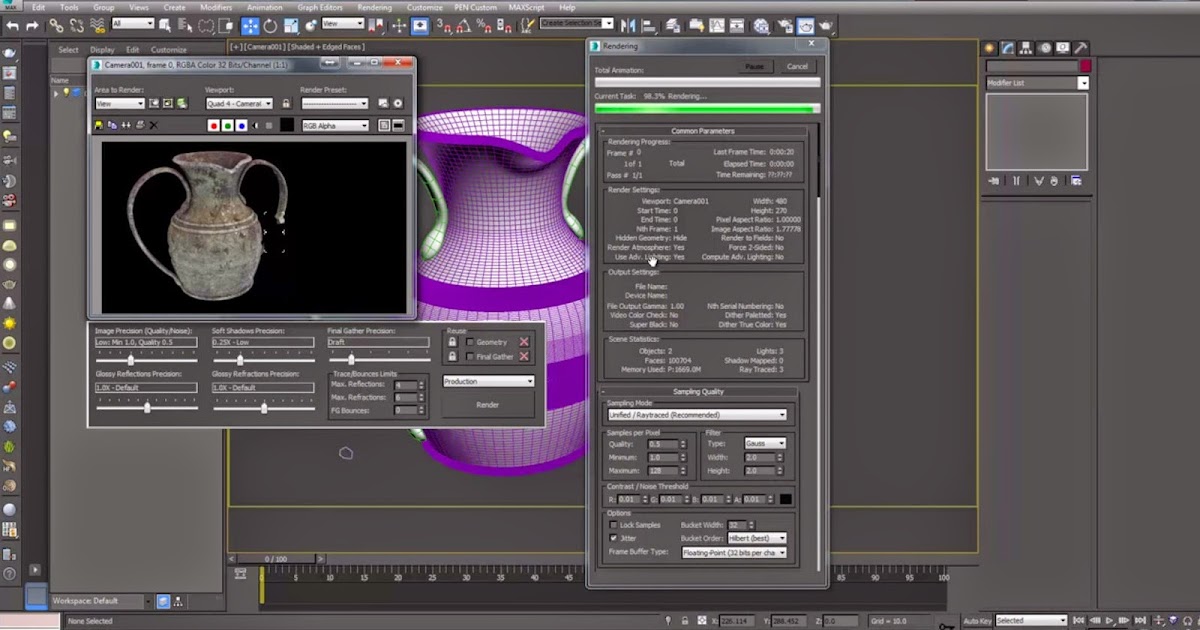1200x630 pixels.
Task: Click the Print Image icon in frame window
Action: [140, 125]
